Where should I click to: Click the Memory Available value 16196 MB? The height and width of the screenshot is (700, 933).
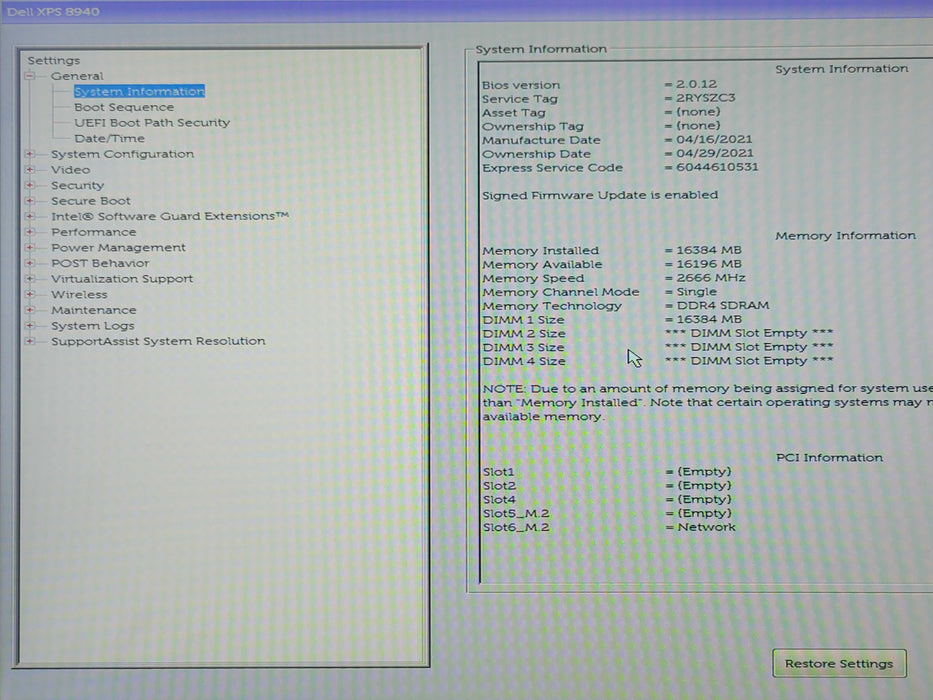click(x=709, y=264)
